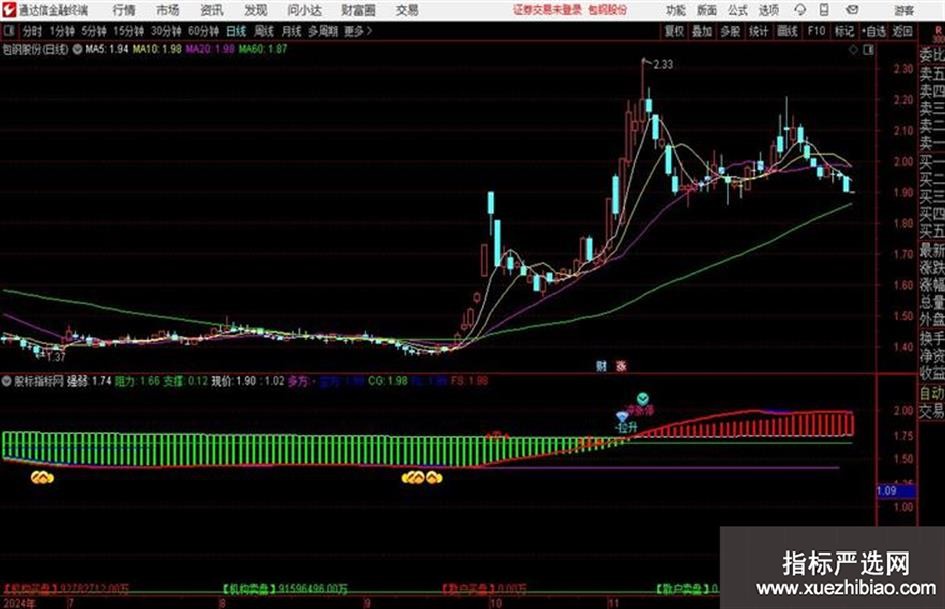
Task: Click the 10 month timeline marker
Action: (x=495, y=603)
